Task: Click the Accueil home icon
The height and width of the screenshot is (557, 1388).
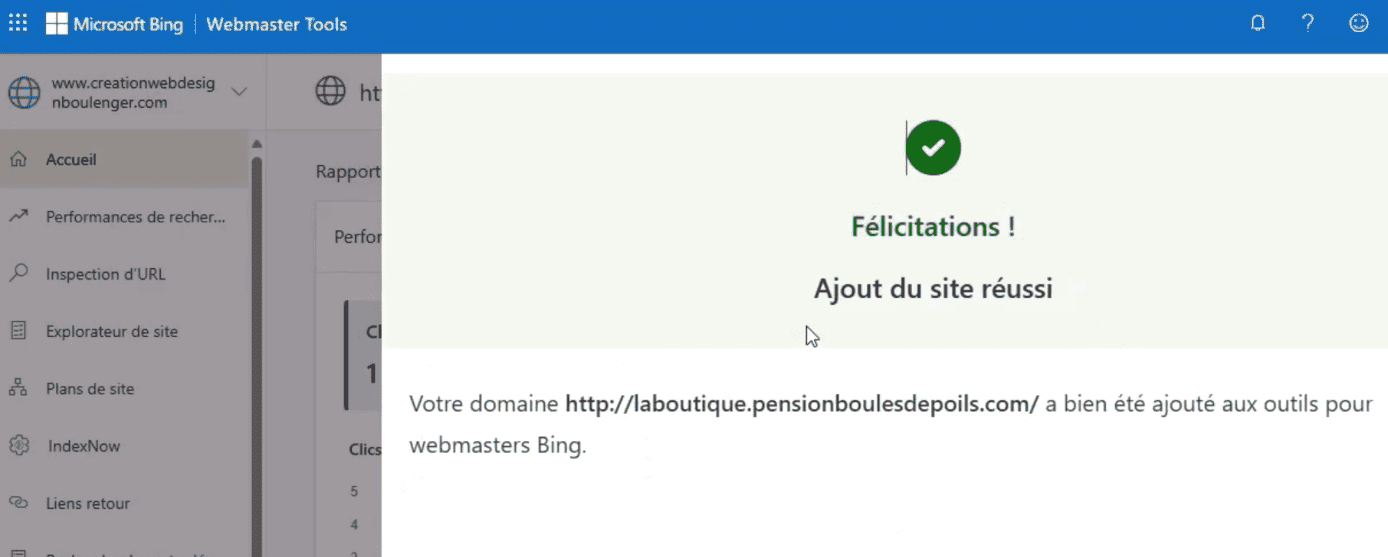Action: 18,159
